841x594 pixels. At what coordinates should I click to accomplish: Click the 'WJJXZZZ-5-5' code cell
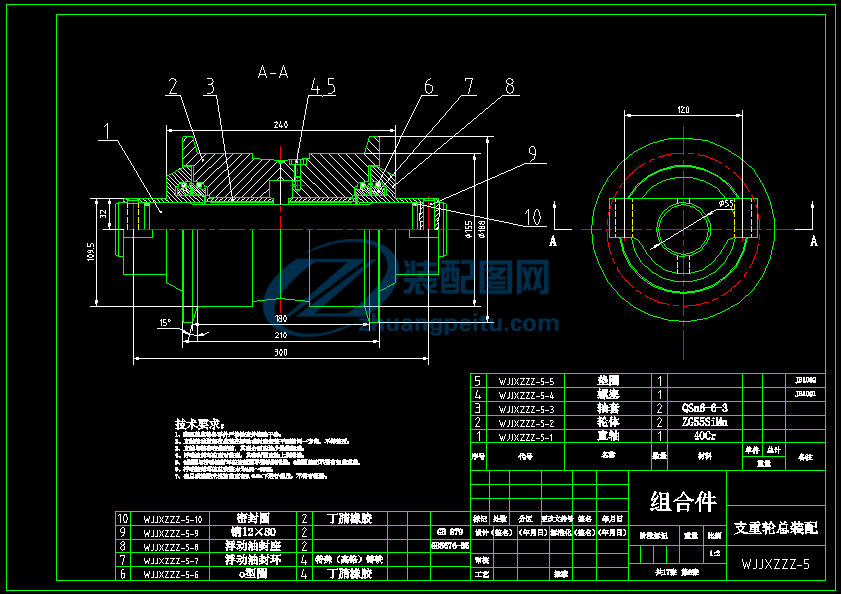point(526,382)
